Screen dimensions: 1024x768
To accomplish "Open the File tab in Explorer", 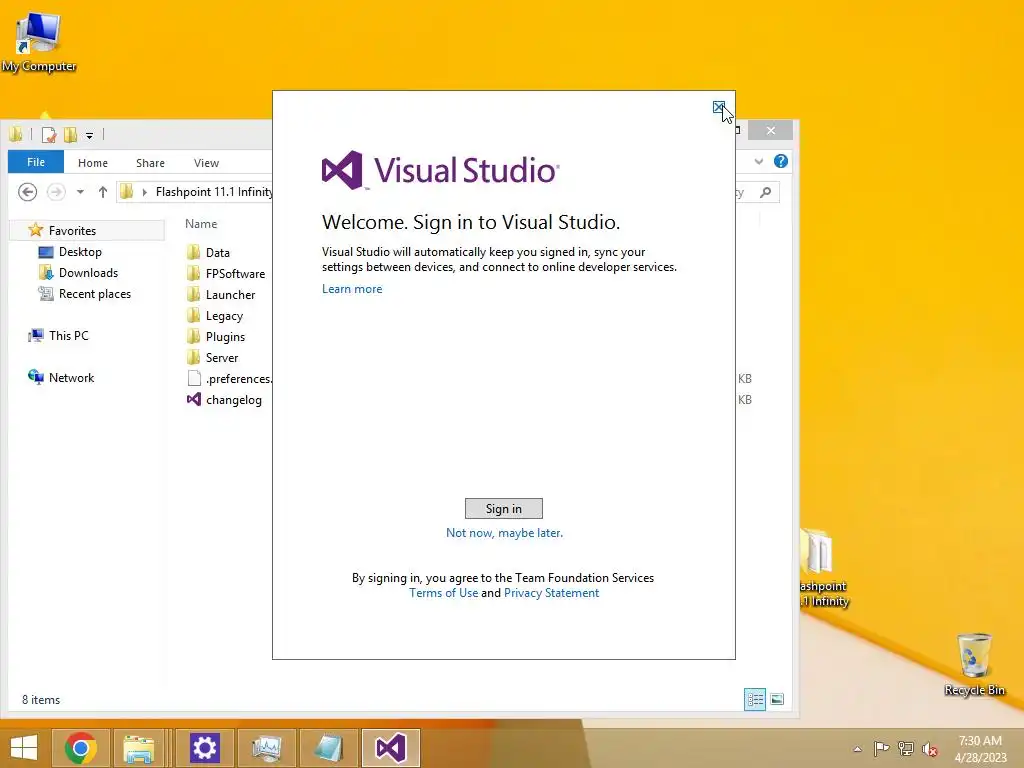I will (x=36, y=162).
